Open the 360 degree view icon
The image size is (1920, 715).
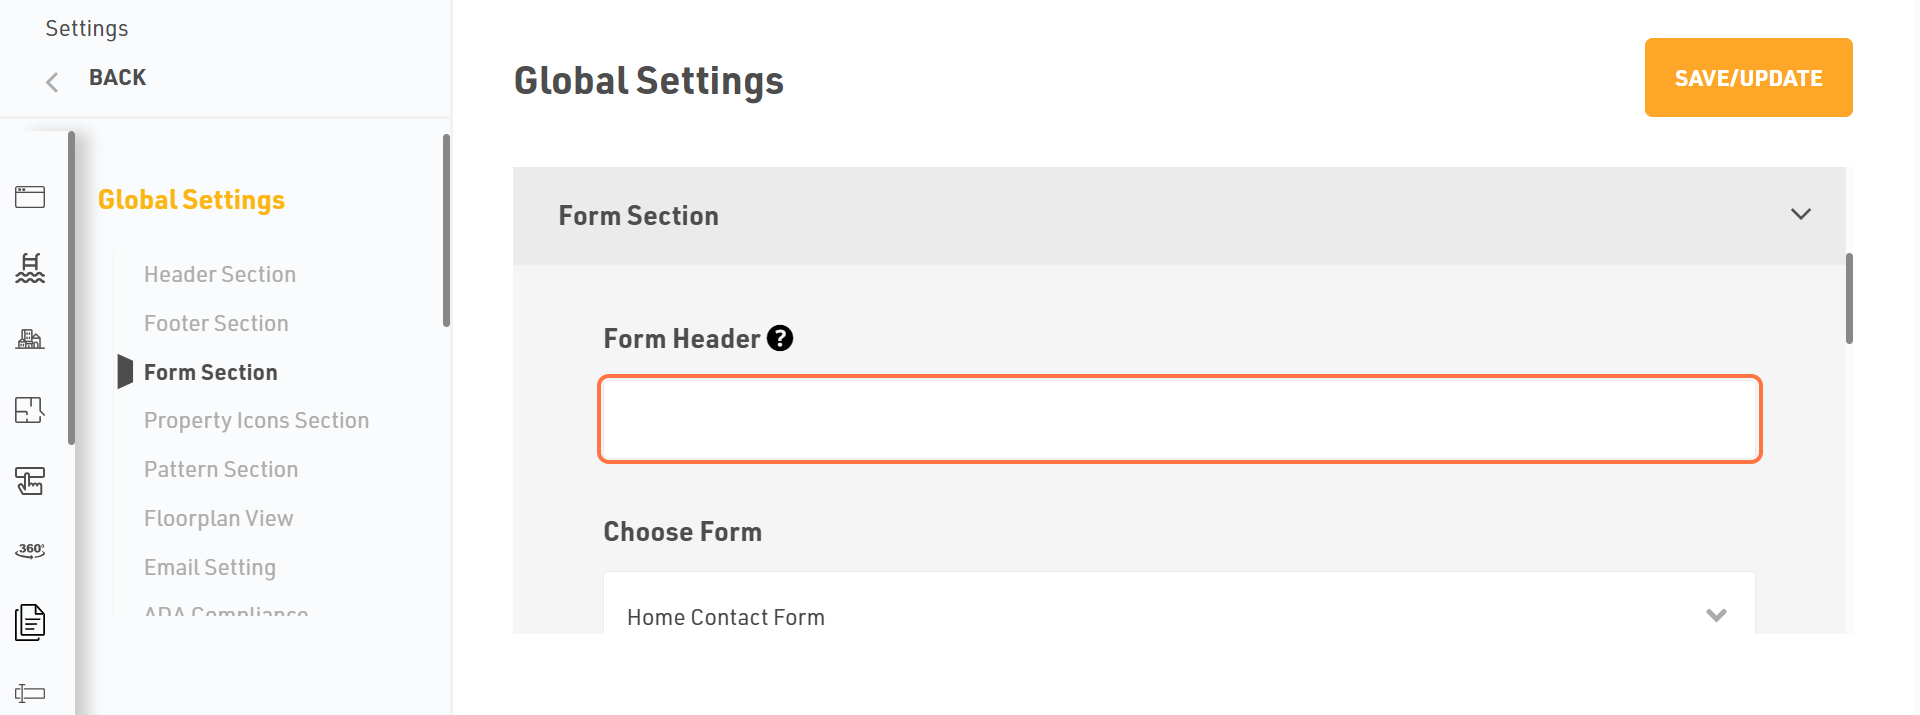[30, 550]
